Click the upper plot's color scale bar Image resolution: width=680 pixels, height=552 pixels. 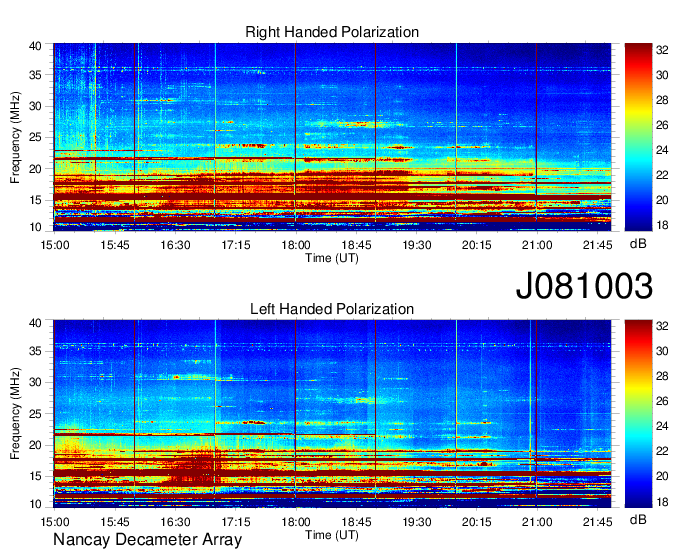click(x=638, y=137)
